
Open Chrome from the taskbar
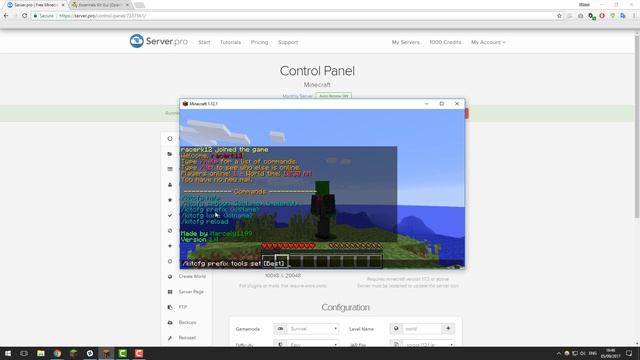point(57,353)
